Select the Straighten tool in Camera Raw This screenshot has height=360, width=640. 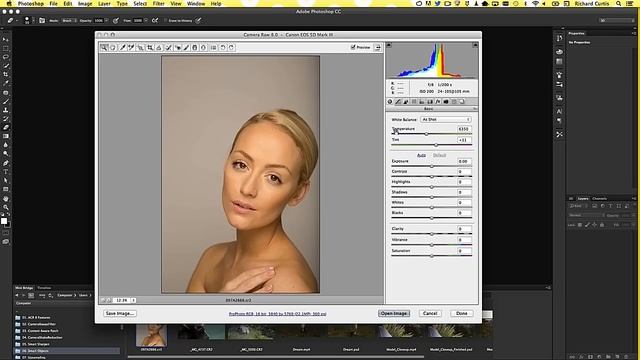click(x=159, y=48)
